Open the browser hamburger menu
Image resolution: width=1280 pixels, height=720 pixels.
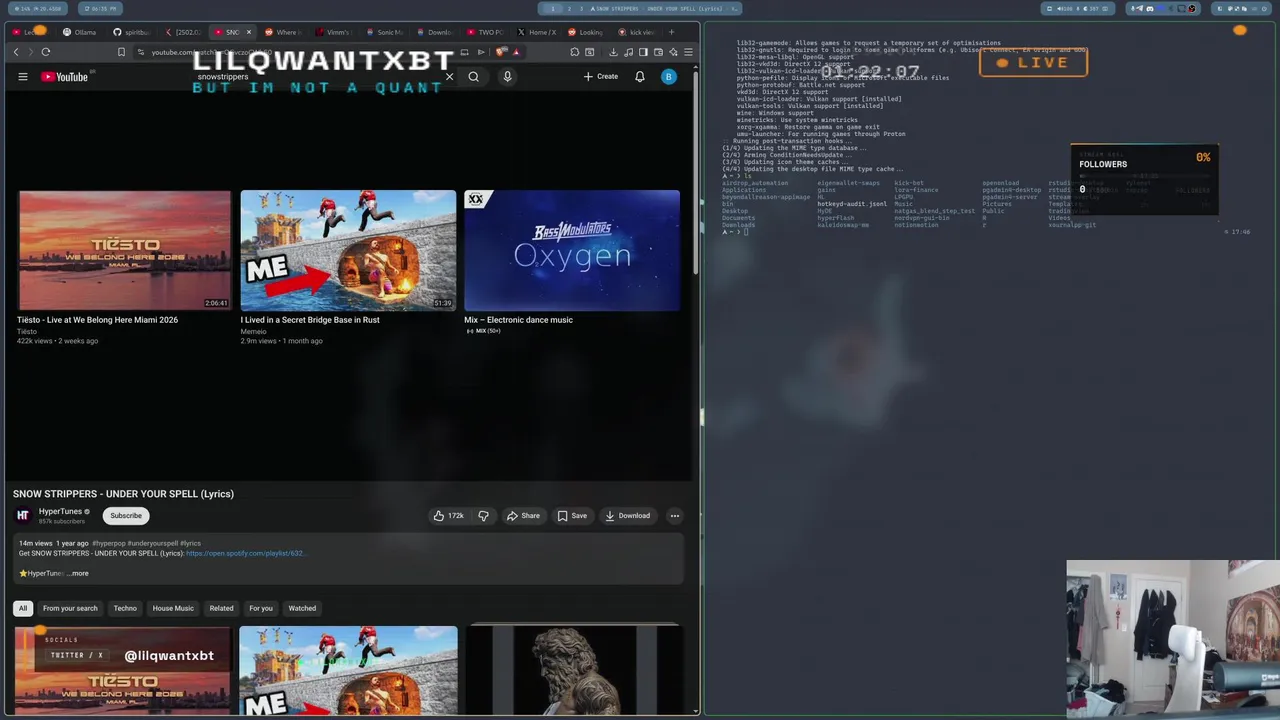(x=689, y=52)
